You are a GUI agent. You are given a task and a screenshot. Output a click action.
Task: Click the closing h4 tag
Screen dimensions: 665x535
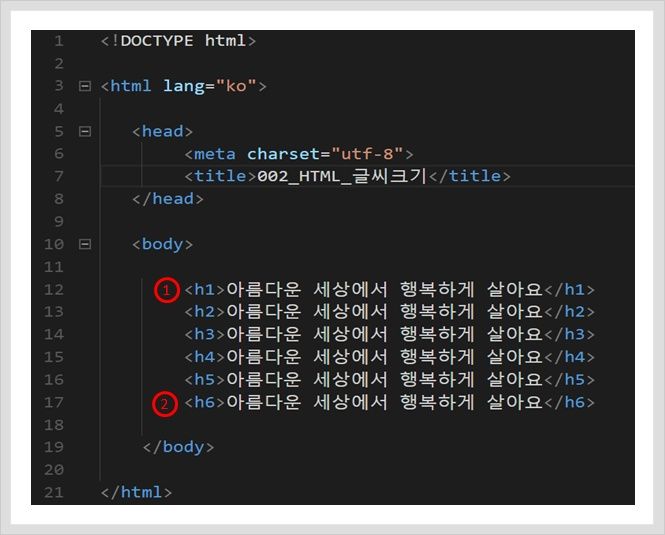pos(569,357)
